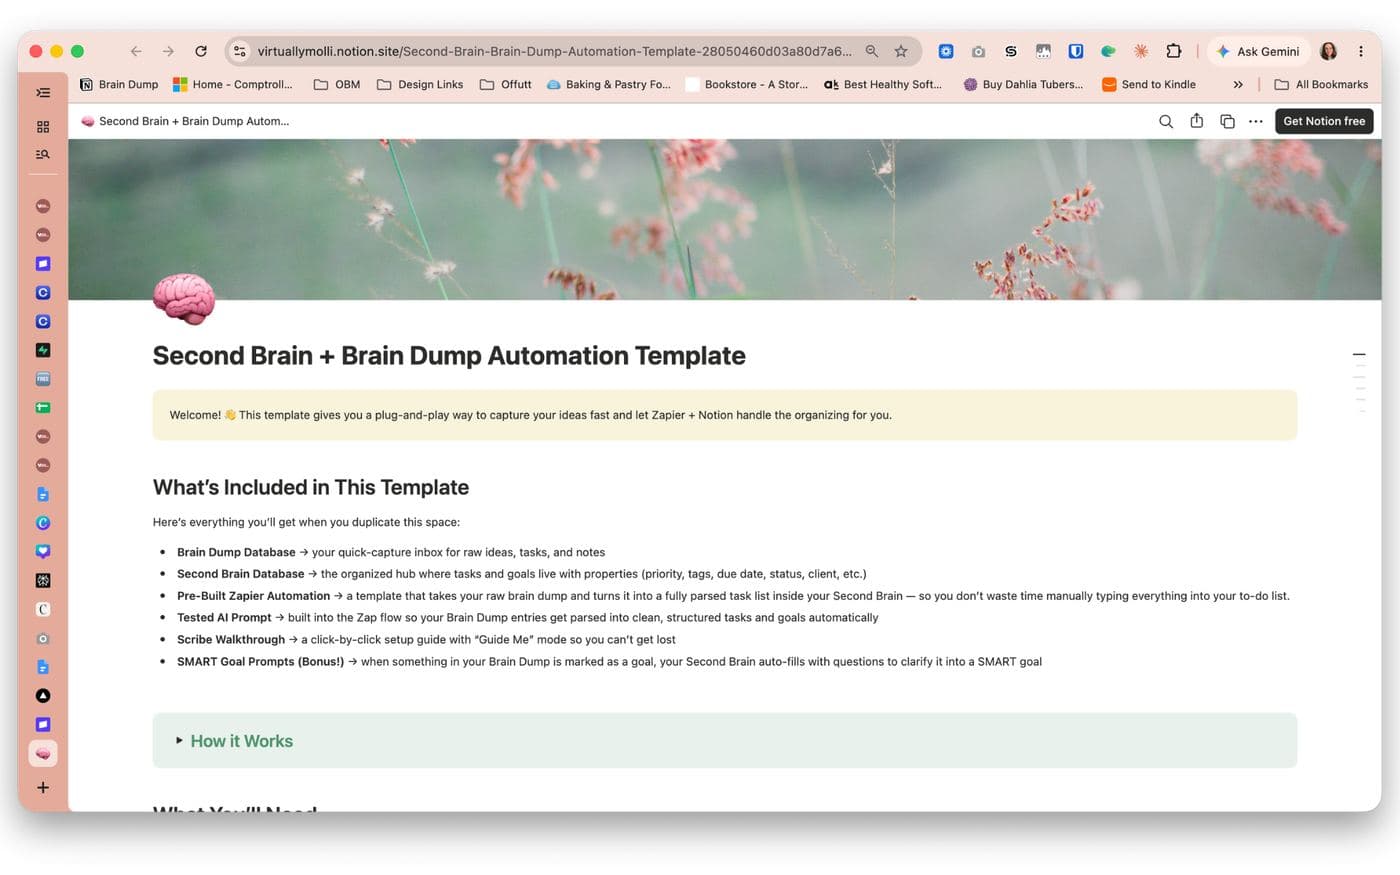This screenshot has width=1400, height=875.
Task: Click the Ask Gemini button
Action: tap(1258, 51)
